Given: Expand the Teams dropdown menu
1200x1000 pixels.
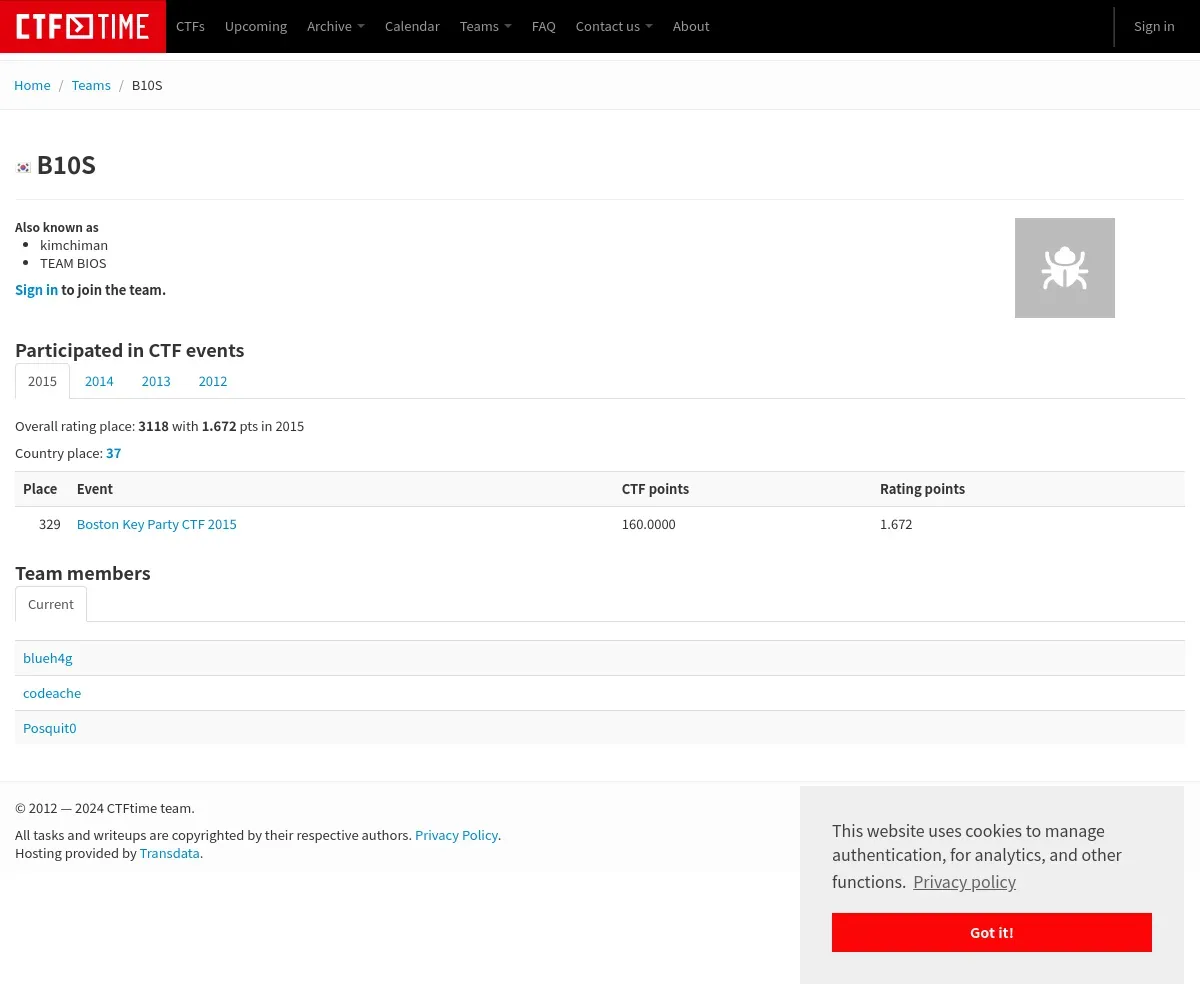Looking at the screenshot, I should point(486,26).
